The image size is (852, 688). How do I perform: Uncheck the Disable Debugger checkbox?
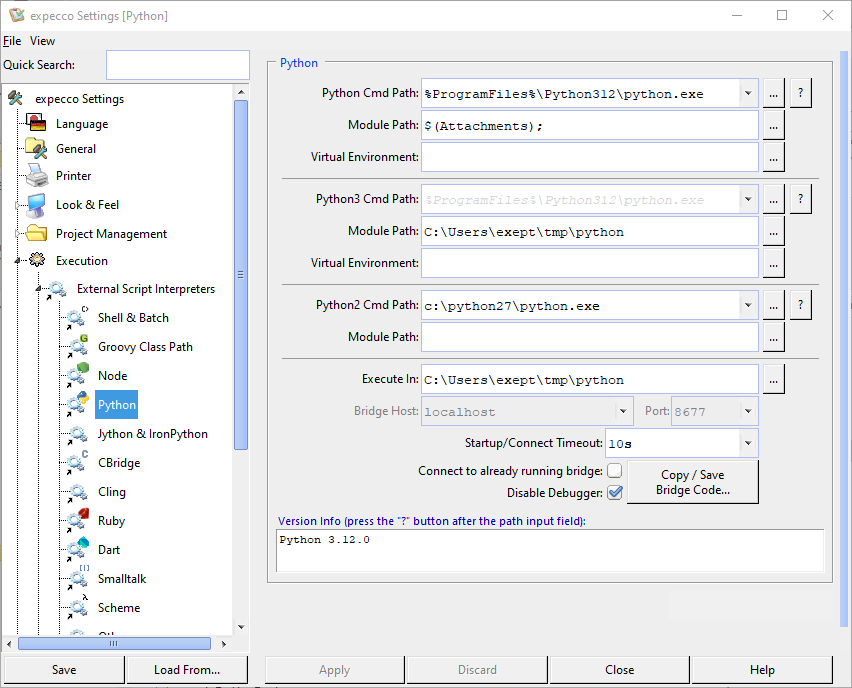pos(615,492)
